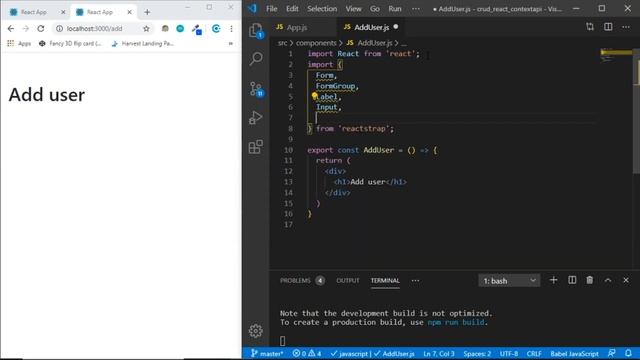Click the src breadcrumb segment
The height and width of the screenshot is (360, 640).
click(x=282, y=43)
